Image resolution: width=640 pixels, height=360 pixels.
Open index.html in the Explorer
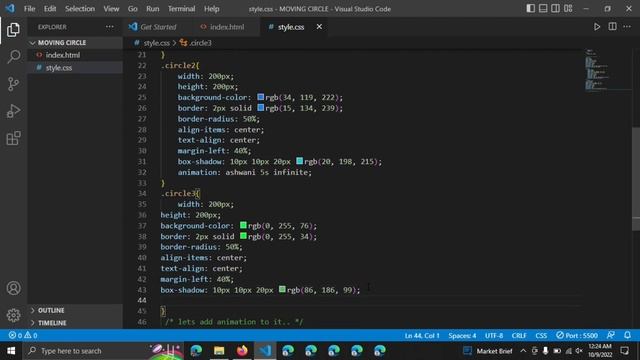pos(75,55)
